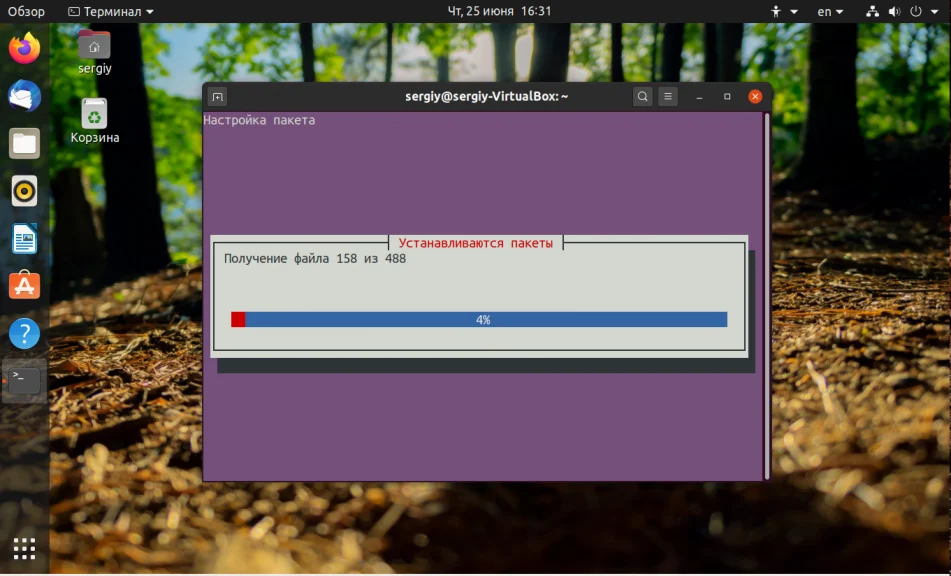Open the clock showing Чт, 25 июня 16:31

pos(499,12)
